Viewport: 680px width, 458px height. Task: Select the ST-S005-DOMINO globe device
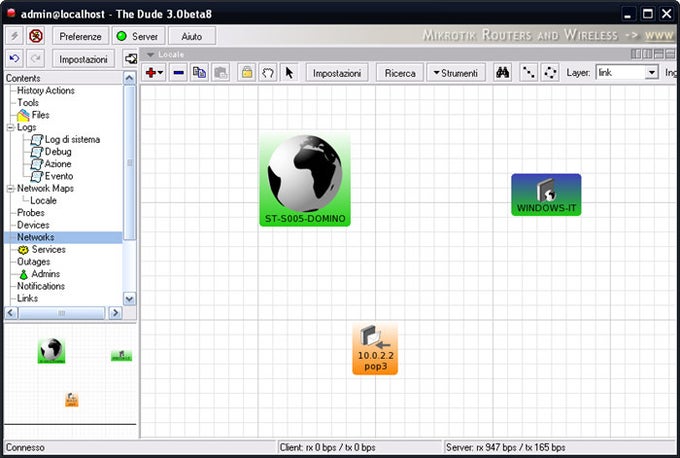pos(305,180)
